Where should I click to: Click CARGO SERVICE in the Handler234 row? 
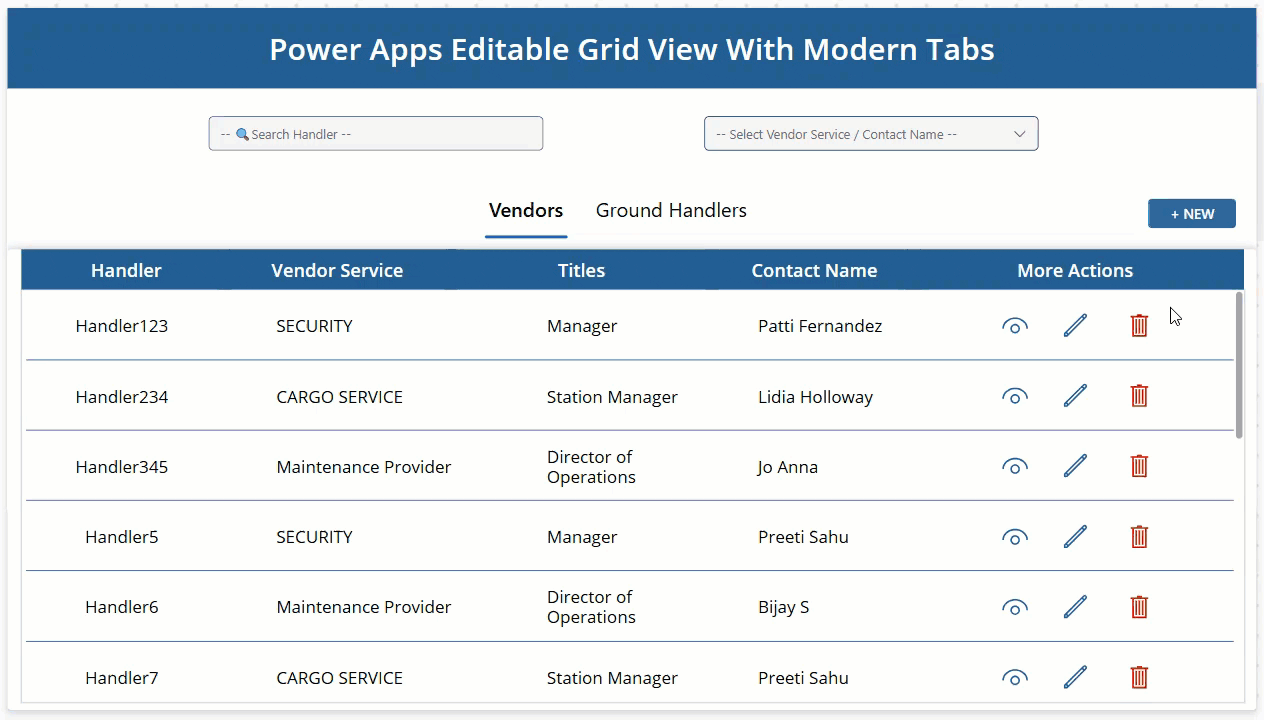[339, 397]
